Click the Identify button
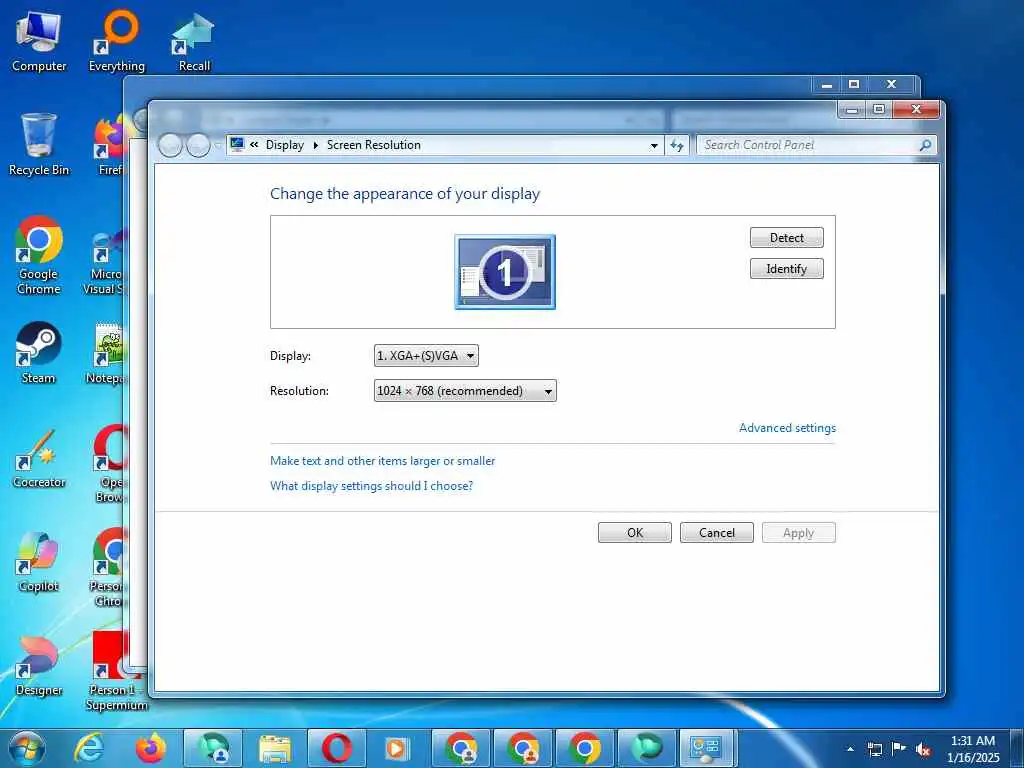This screenshot has height=768, width=1024. (786, 268)
